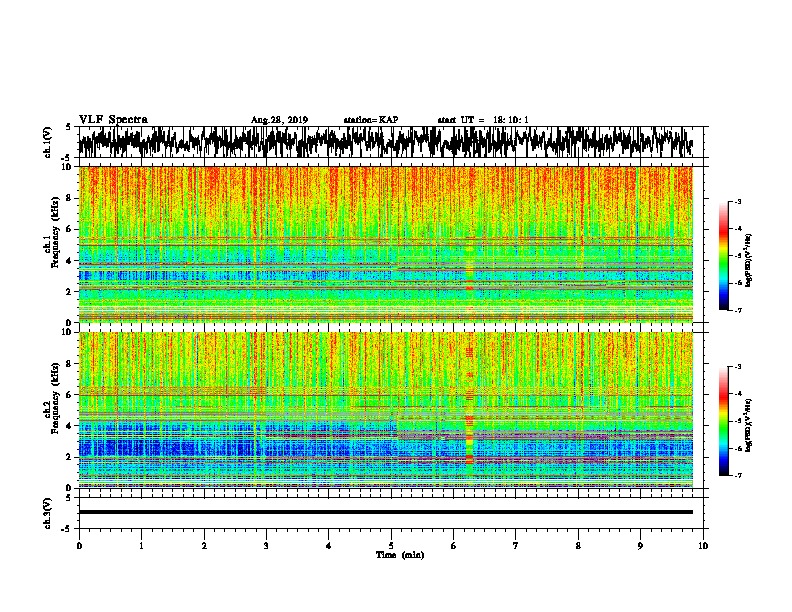The image size is (792, 612).
Task: Click time axis tick label "10"
Action: pyautogui.click(x=703, y=546)
